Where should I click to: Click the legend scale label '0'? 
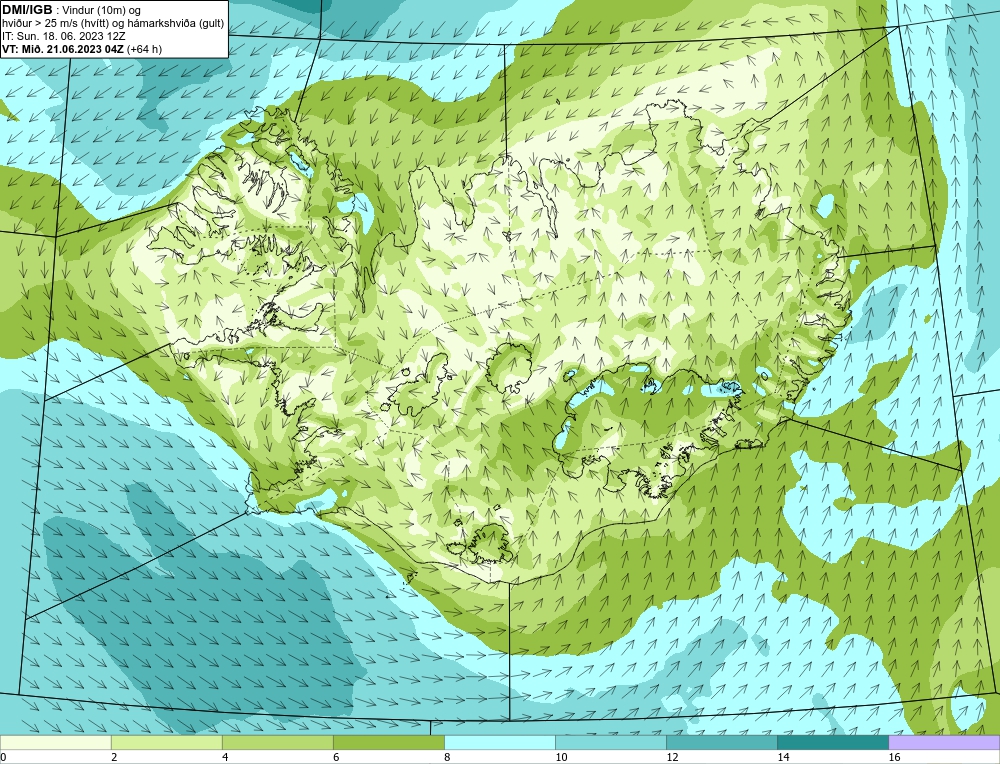[x=3, y=757]
